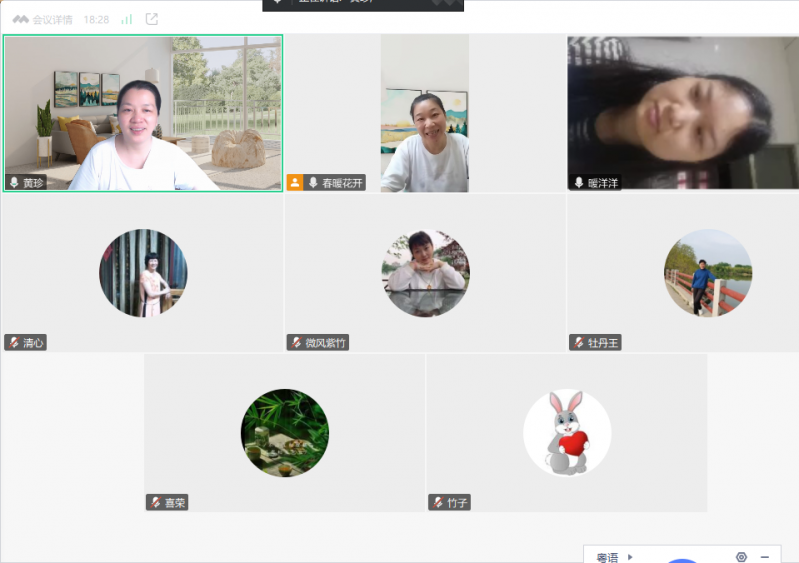Collapse the bottom-right panel with minus button

click(x=765, y=557)
